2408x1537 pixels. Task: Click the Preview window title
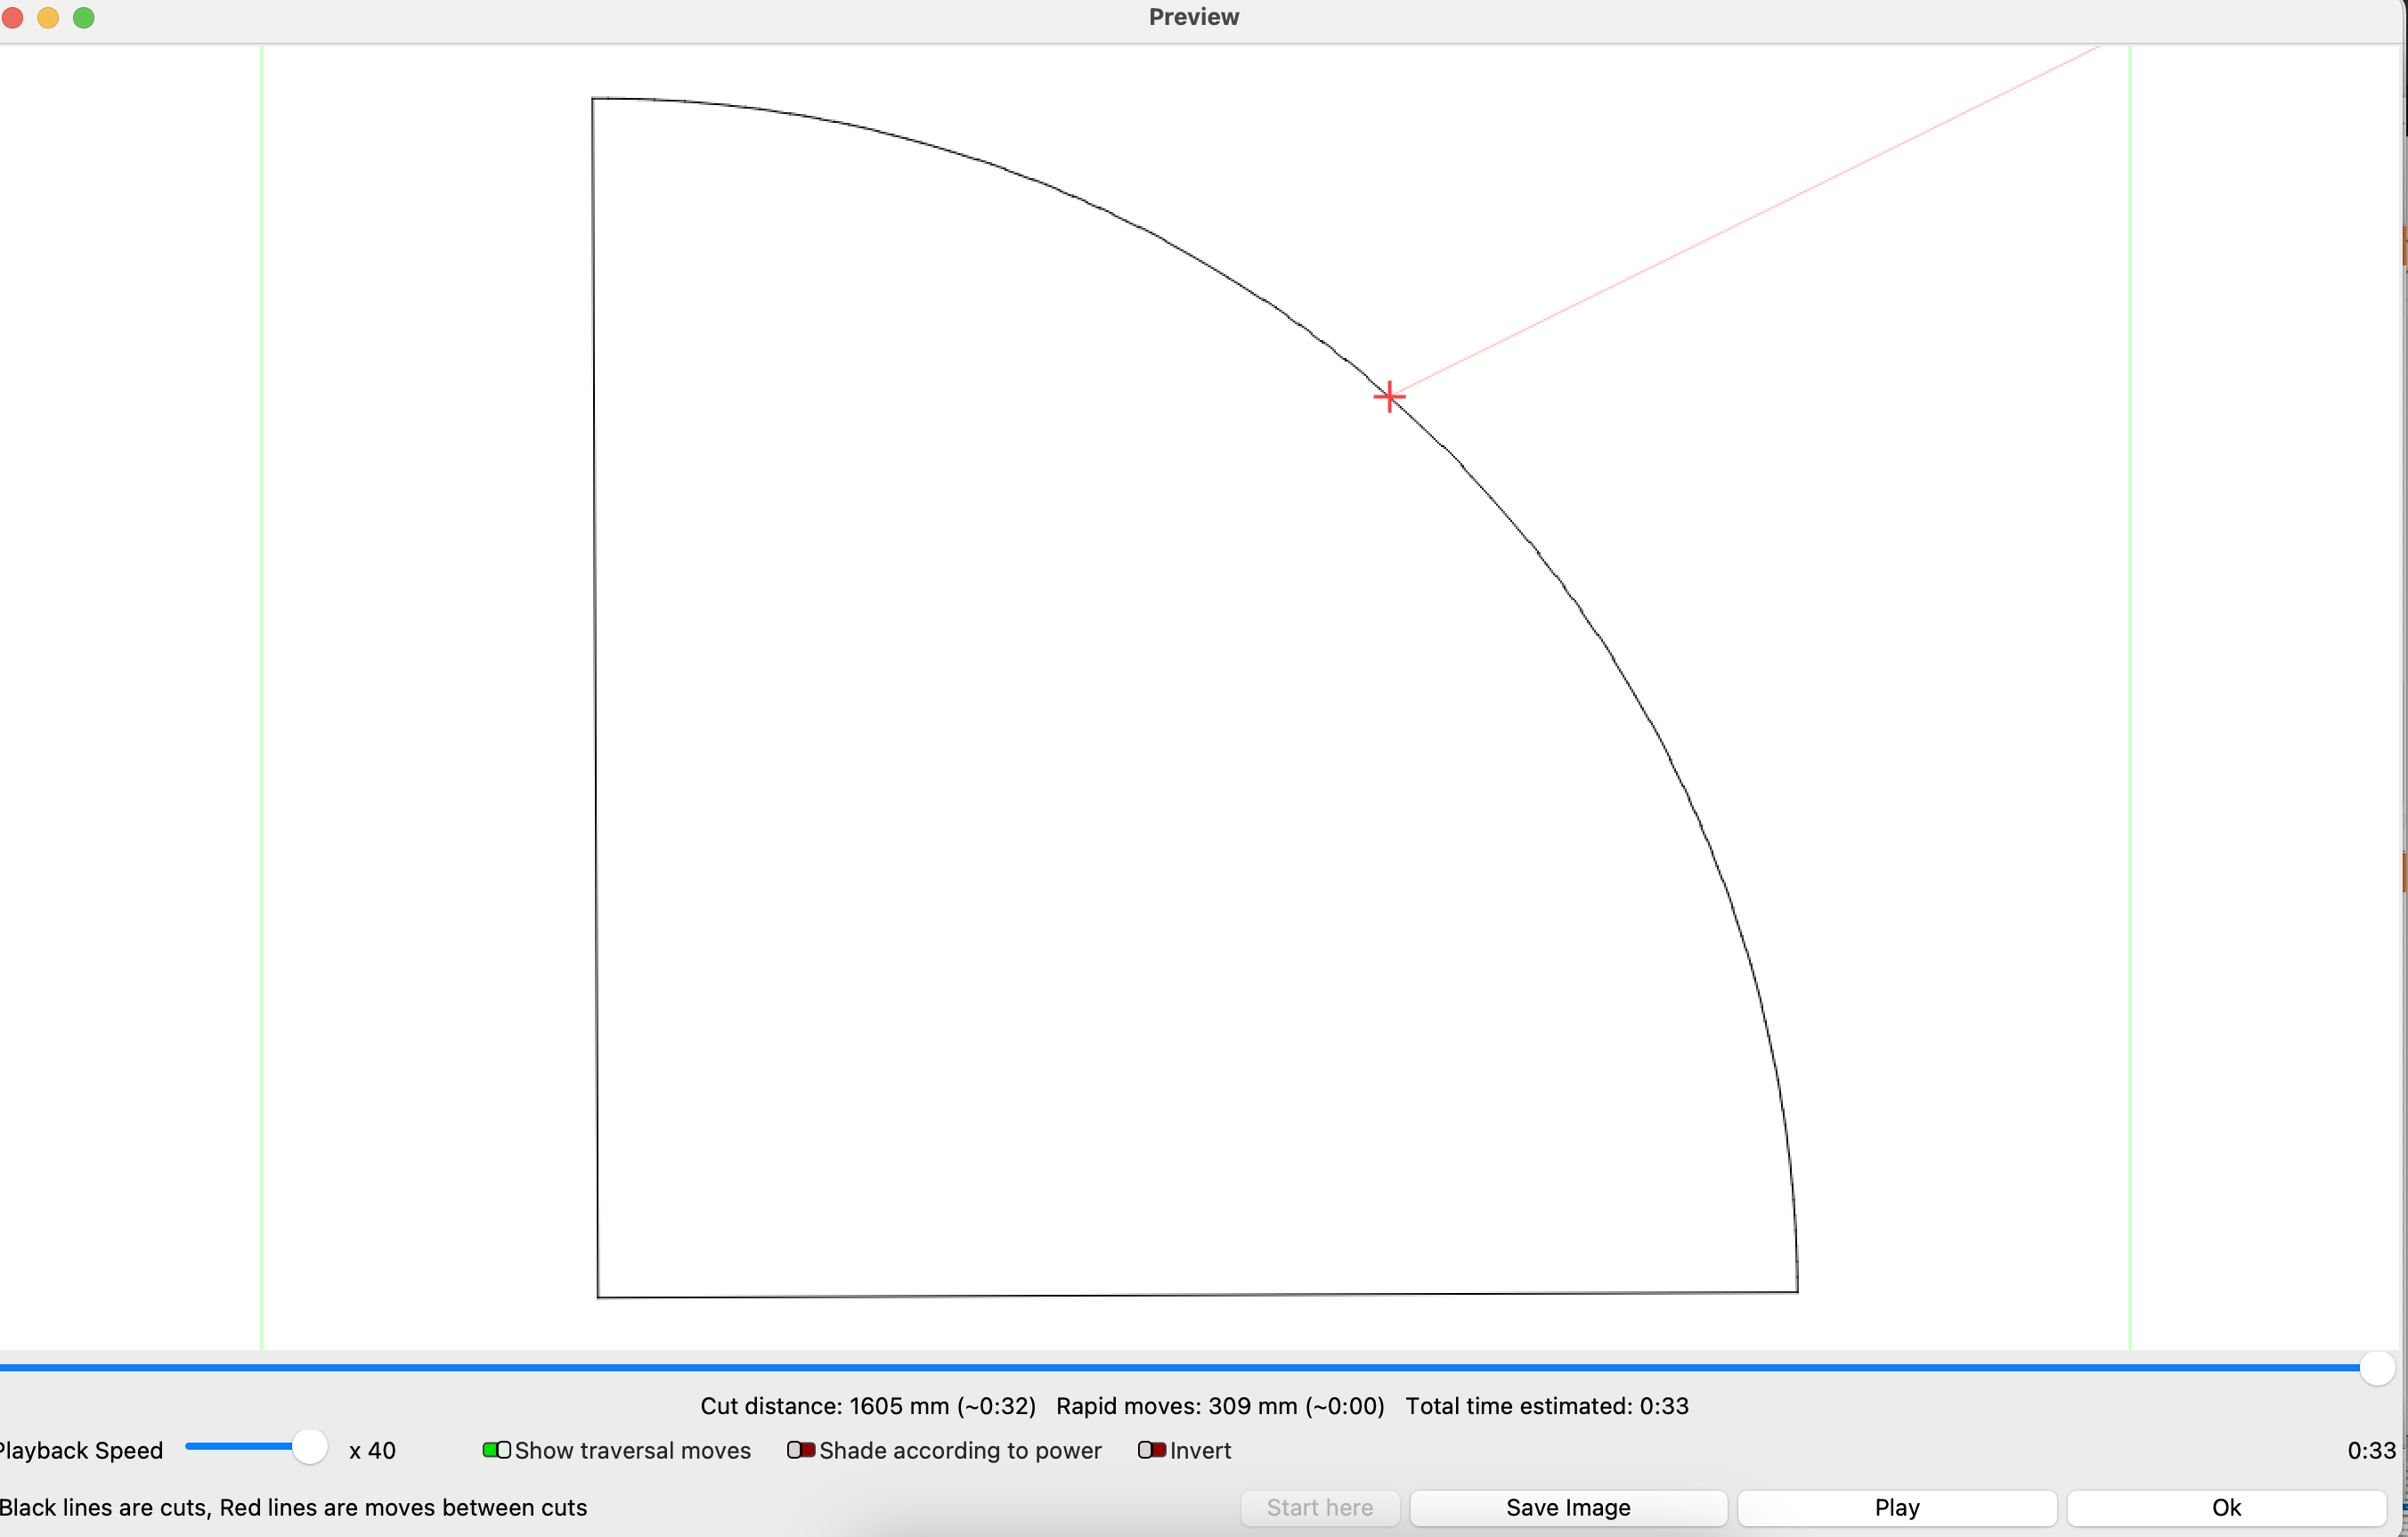[1194, 17]
